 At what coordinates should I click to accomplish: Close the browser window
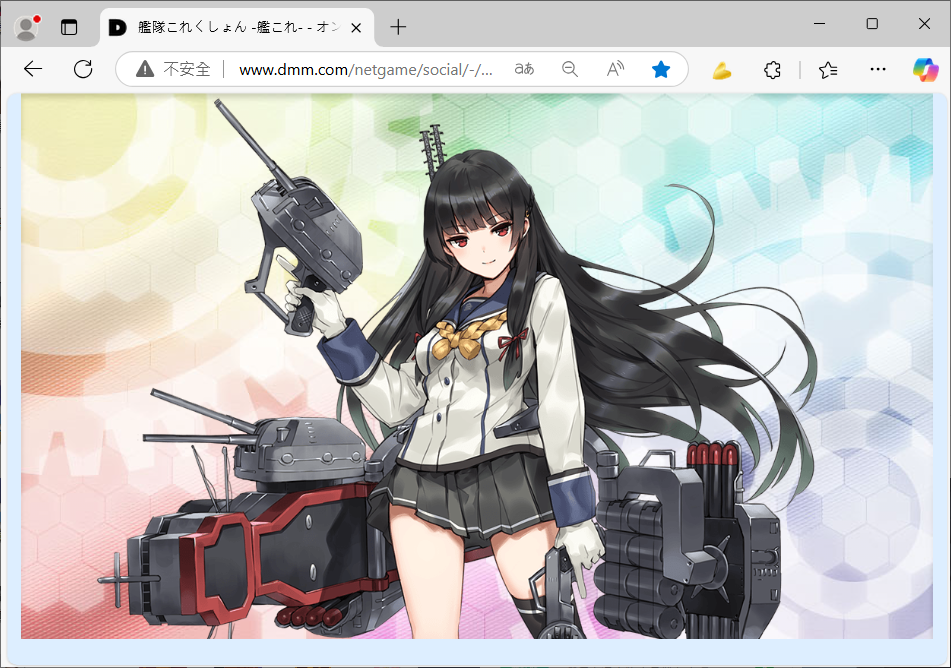coord(924,24)
